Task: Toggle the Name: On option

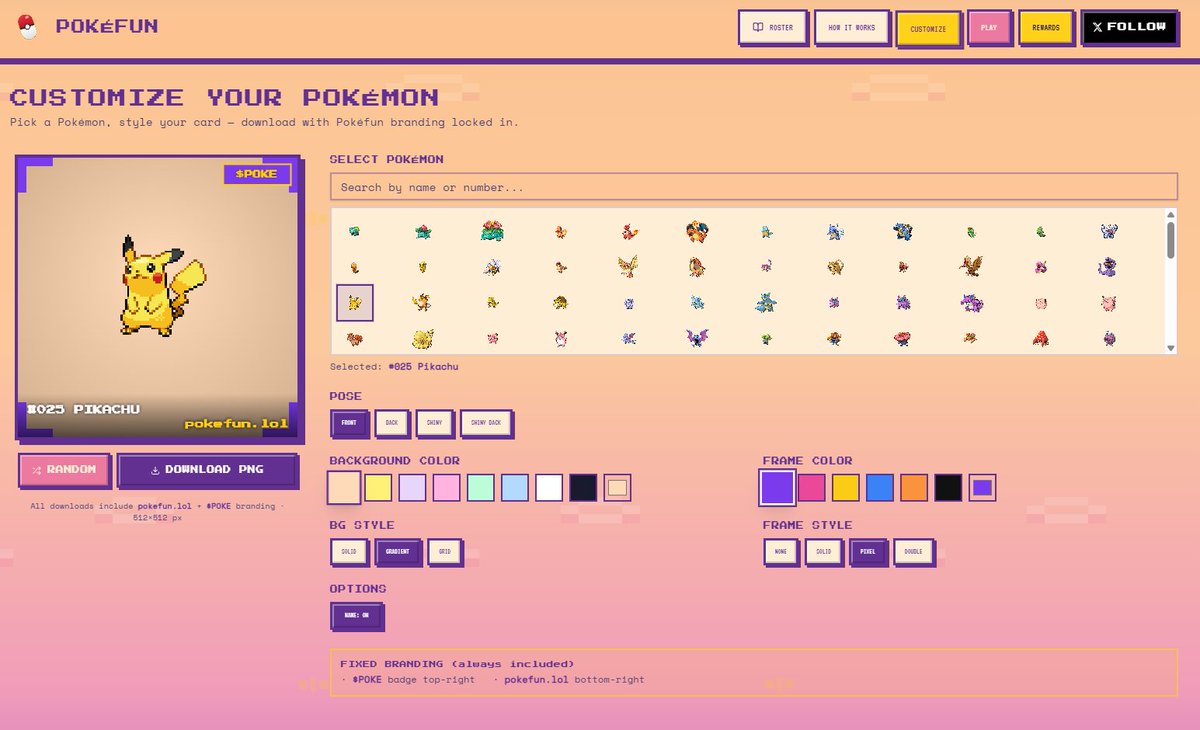Action: pyautogui.click(x=356, y=616)
